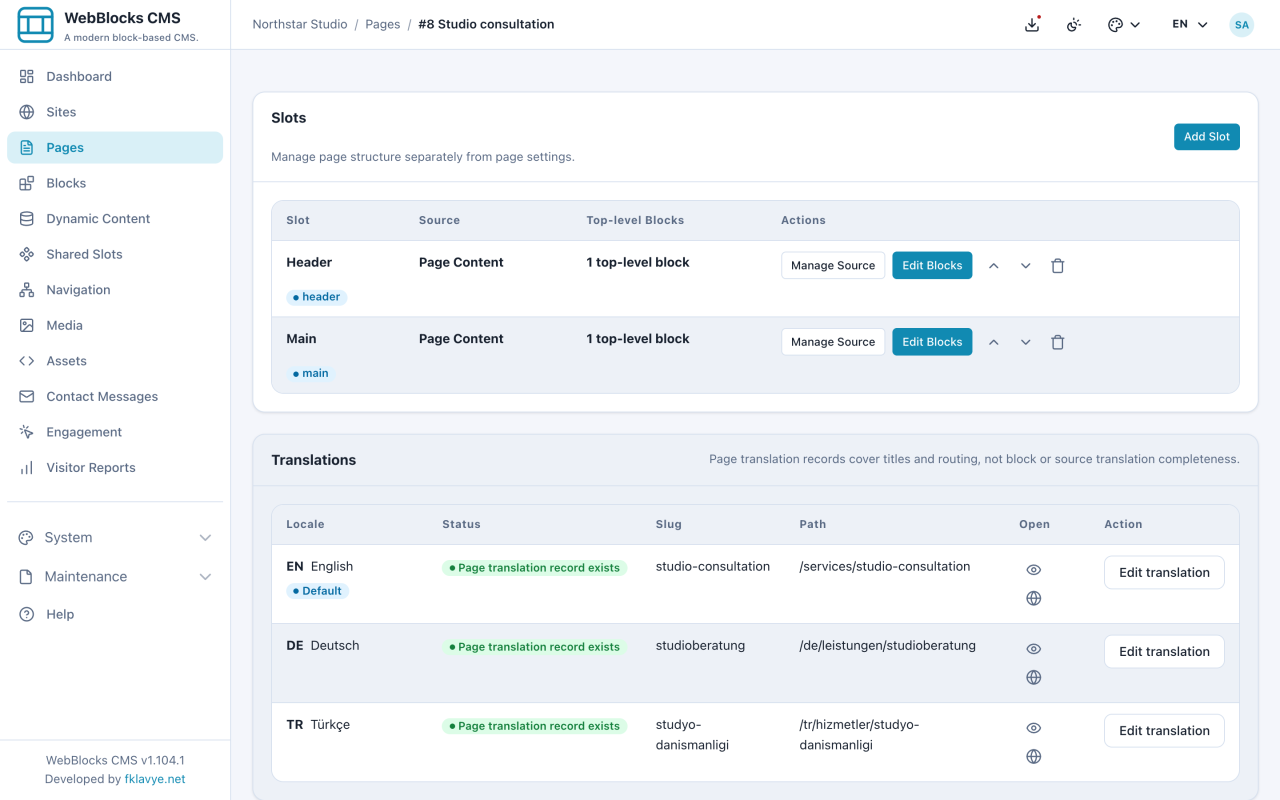The image size is (1280, 800).
Task: Open the fklavye.net developer link
Action: point(155,779)
